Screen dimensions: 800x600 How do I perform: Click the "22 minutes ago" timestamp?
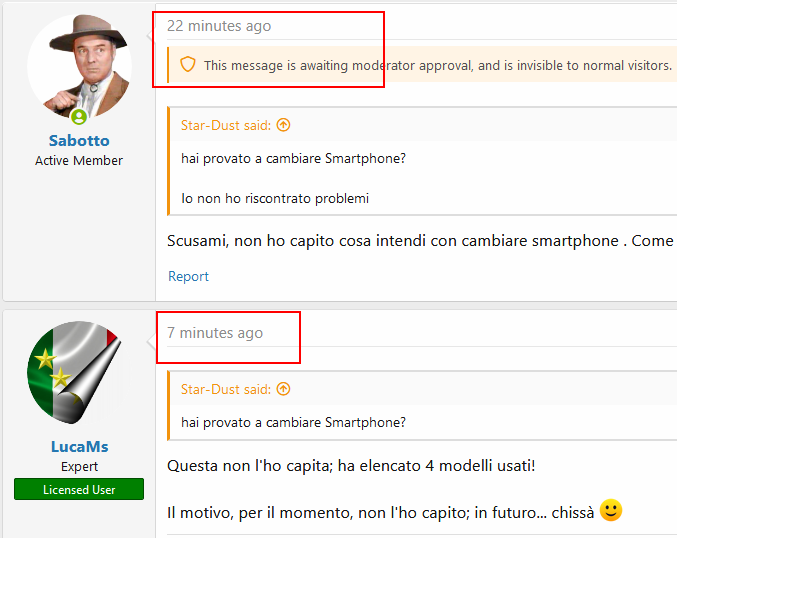coord(218,26)
